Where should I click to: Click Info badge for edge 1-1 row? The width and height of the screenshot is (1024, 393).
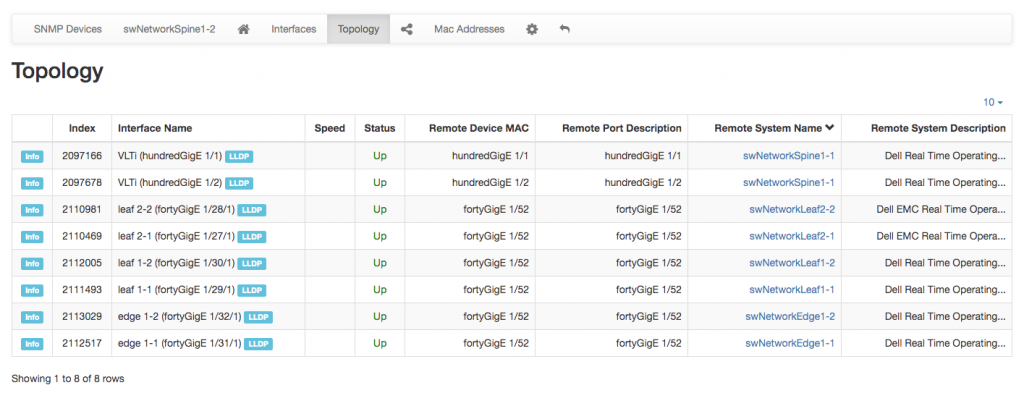tap(32, 343)
